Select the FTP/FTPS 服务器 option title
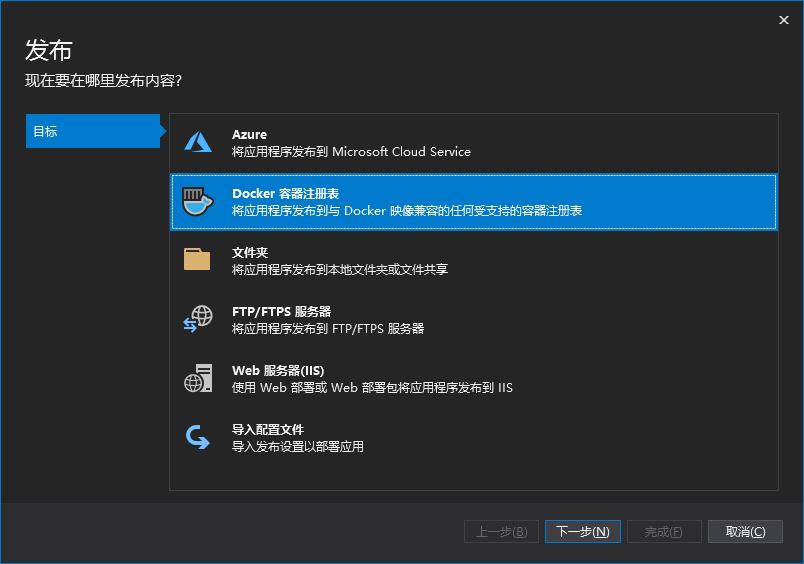The height and width of the screenshot is (564, 804). (281, 312)
